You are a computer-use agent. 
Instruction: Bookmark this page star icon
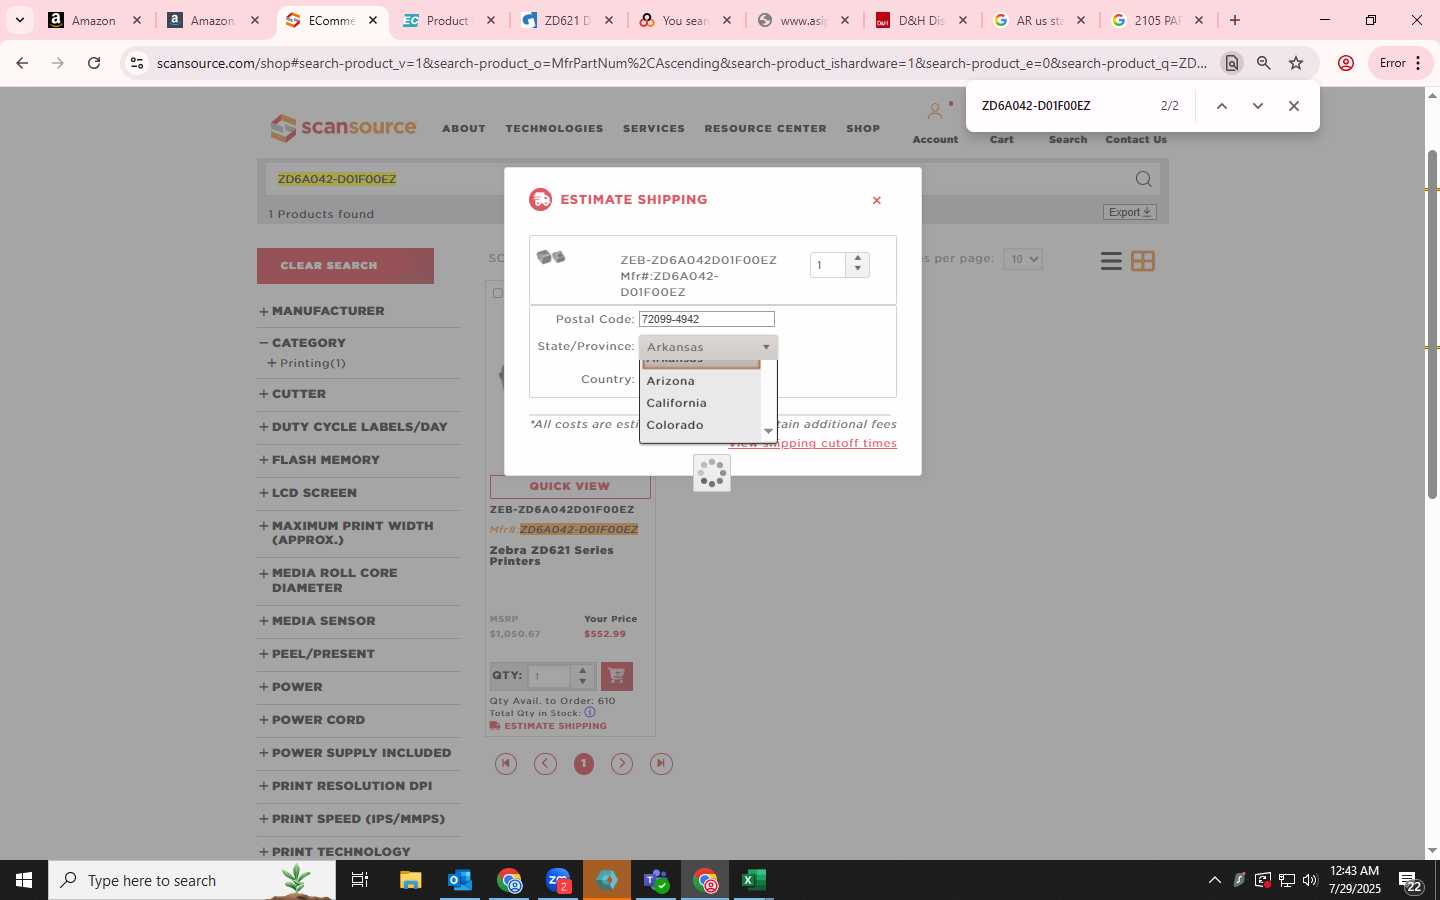pyautogui.click(x=1296, y=63)
